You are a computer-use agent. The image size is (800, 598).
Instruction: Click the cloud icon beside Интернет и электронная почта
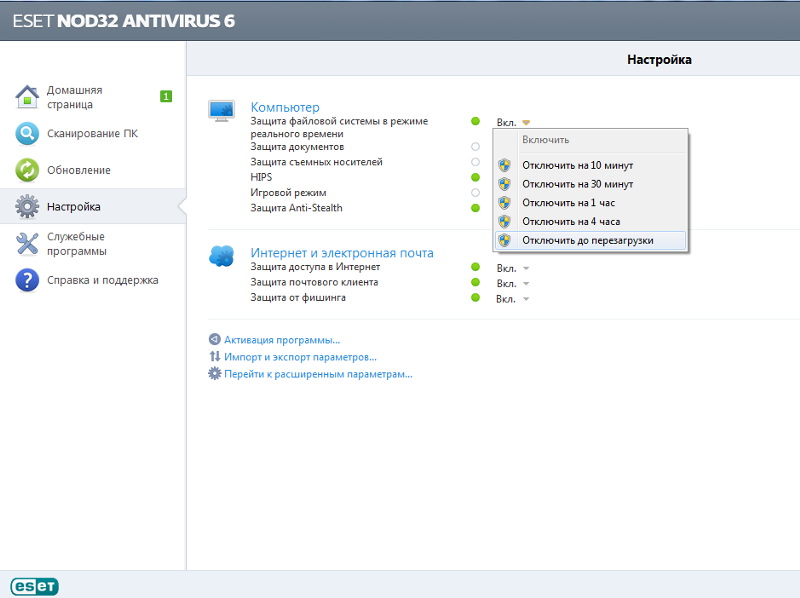[x=221, y=256]
